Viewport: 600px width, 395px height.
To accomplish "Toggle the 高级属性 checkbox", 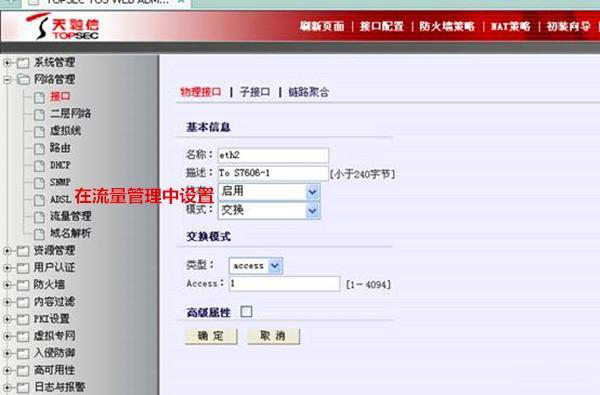I will coord(246,312).
